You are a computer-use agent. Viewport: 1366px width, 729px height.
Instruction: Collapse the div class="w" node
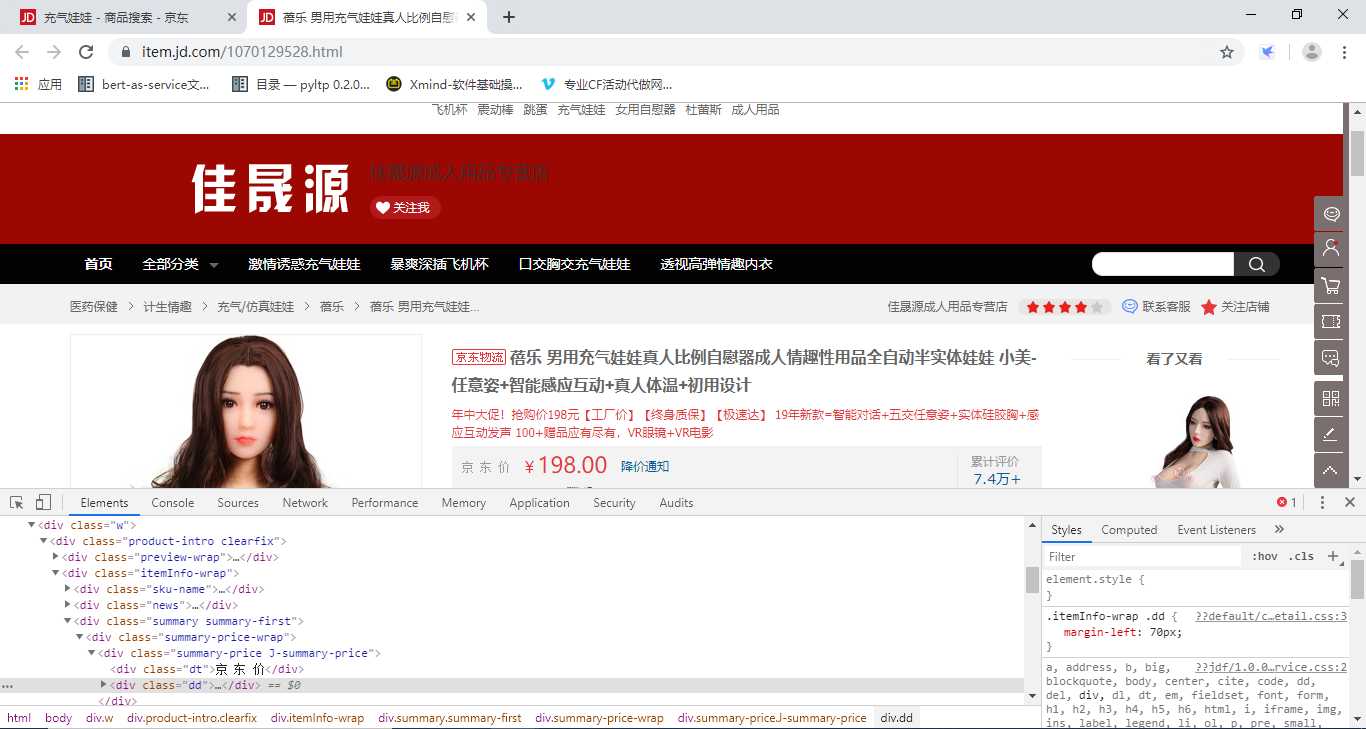[x=32, y=525]
